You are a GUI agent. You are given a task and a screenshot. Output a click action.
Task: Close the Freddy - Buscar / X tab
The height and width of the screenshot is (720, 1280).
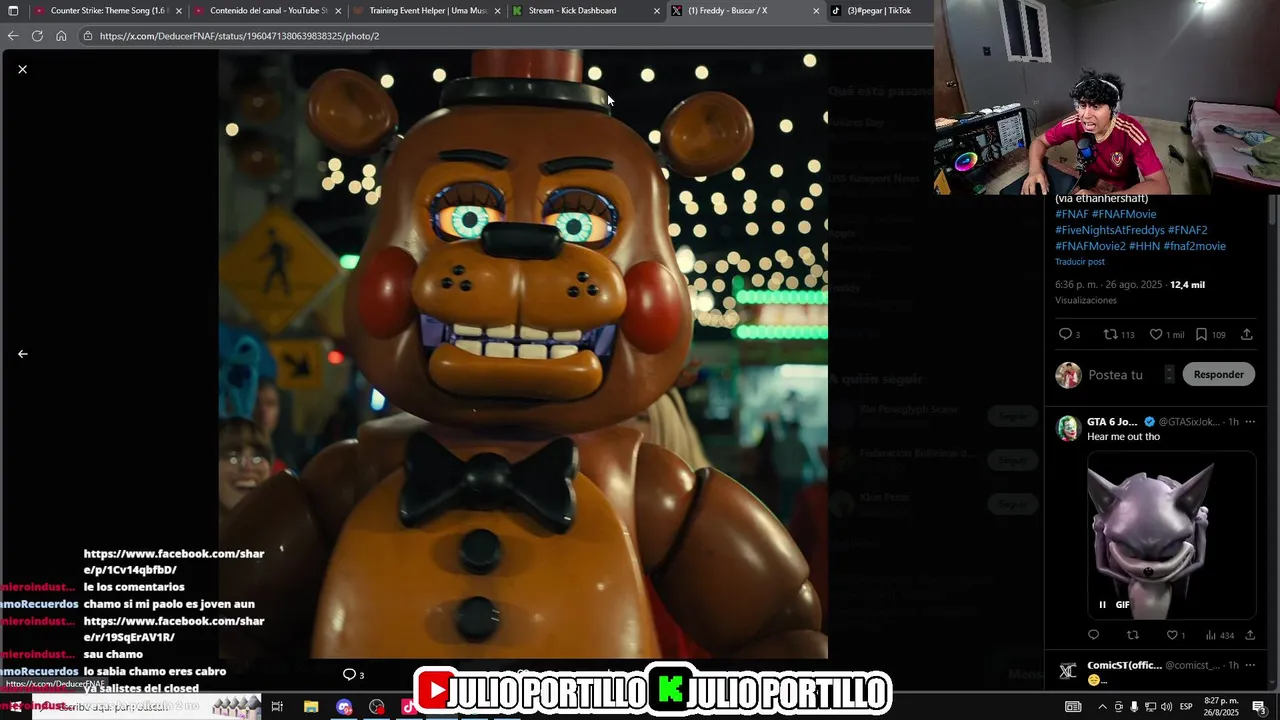[816, 11]
